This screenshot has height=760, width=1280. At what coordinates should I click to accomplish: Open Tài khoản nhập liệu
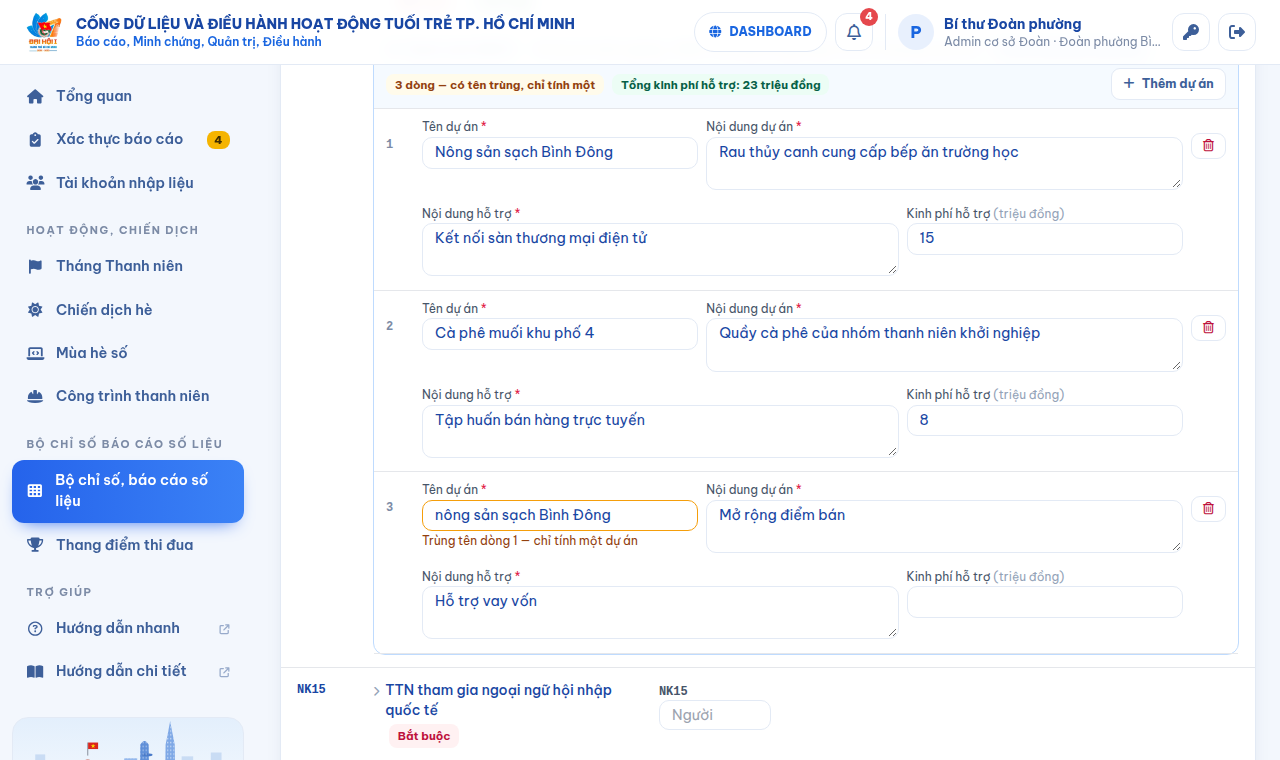point(128,183)
